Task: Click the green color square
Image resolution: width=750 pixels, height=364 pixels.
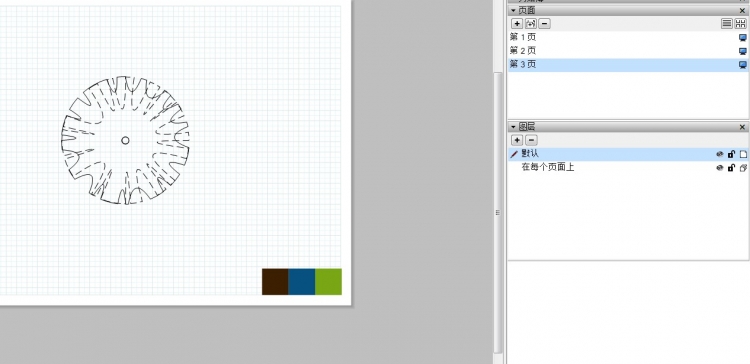Action: click(329, 282)
